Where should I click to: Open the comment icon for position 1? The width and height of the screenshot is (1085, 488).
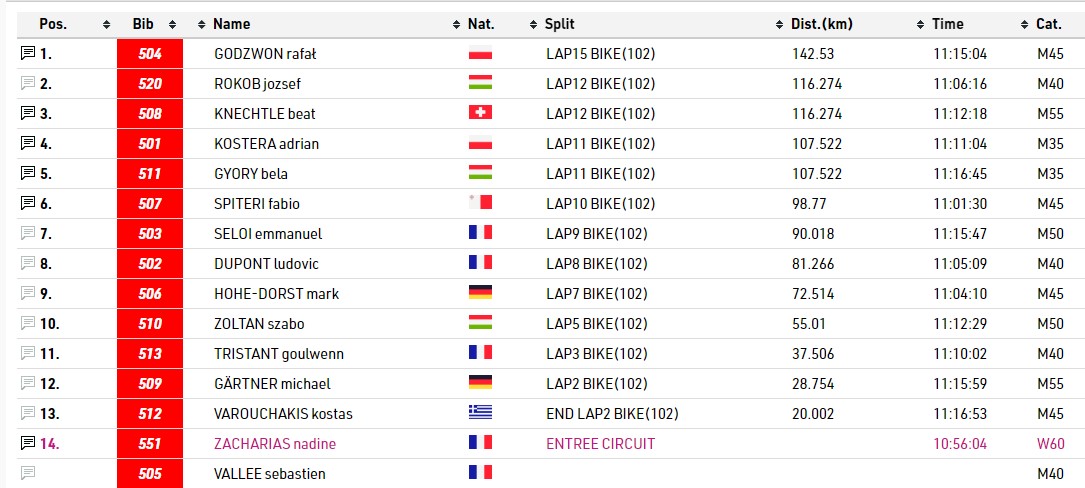(27, 54)
